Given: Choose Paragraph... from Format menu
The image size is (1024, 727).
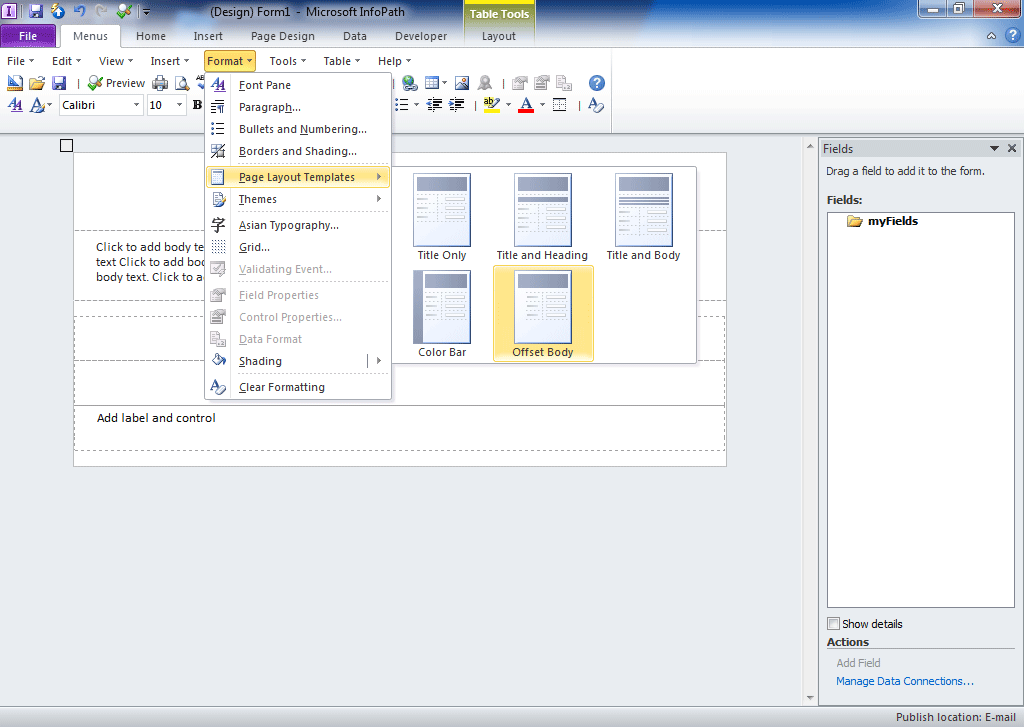Looking at the screenshot, I should (298, 107).
